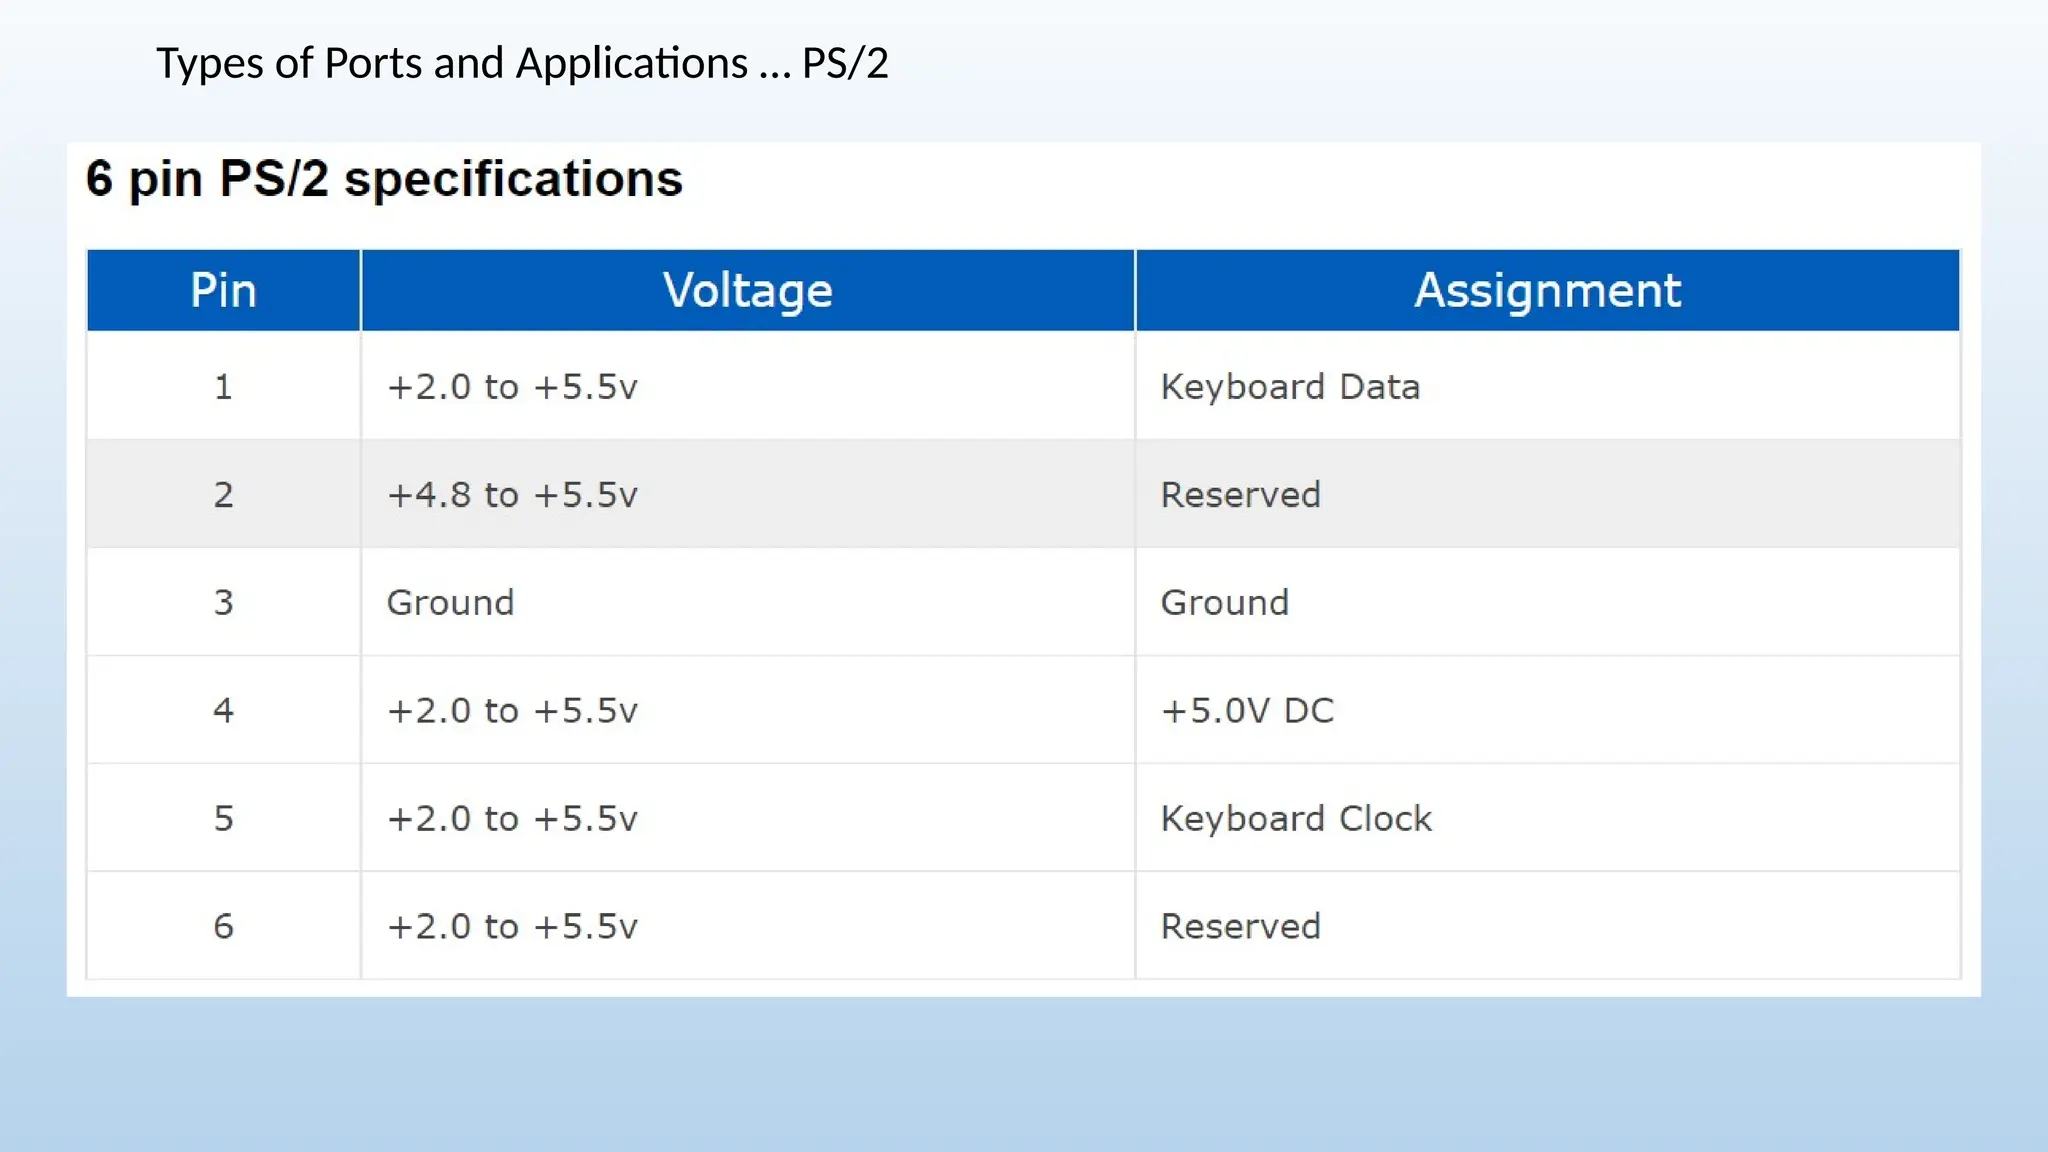
Task: Click the '+4.8 to +5.5v' voltage cell
Action: [512, 495]
